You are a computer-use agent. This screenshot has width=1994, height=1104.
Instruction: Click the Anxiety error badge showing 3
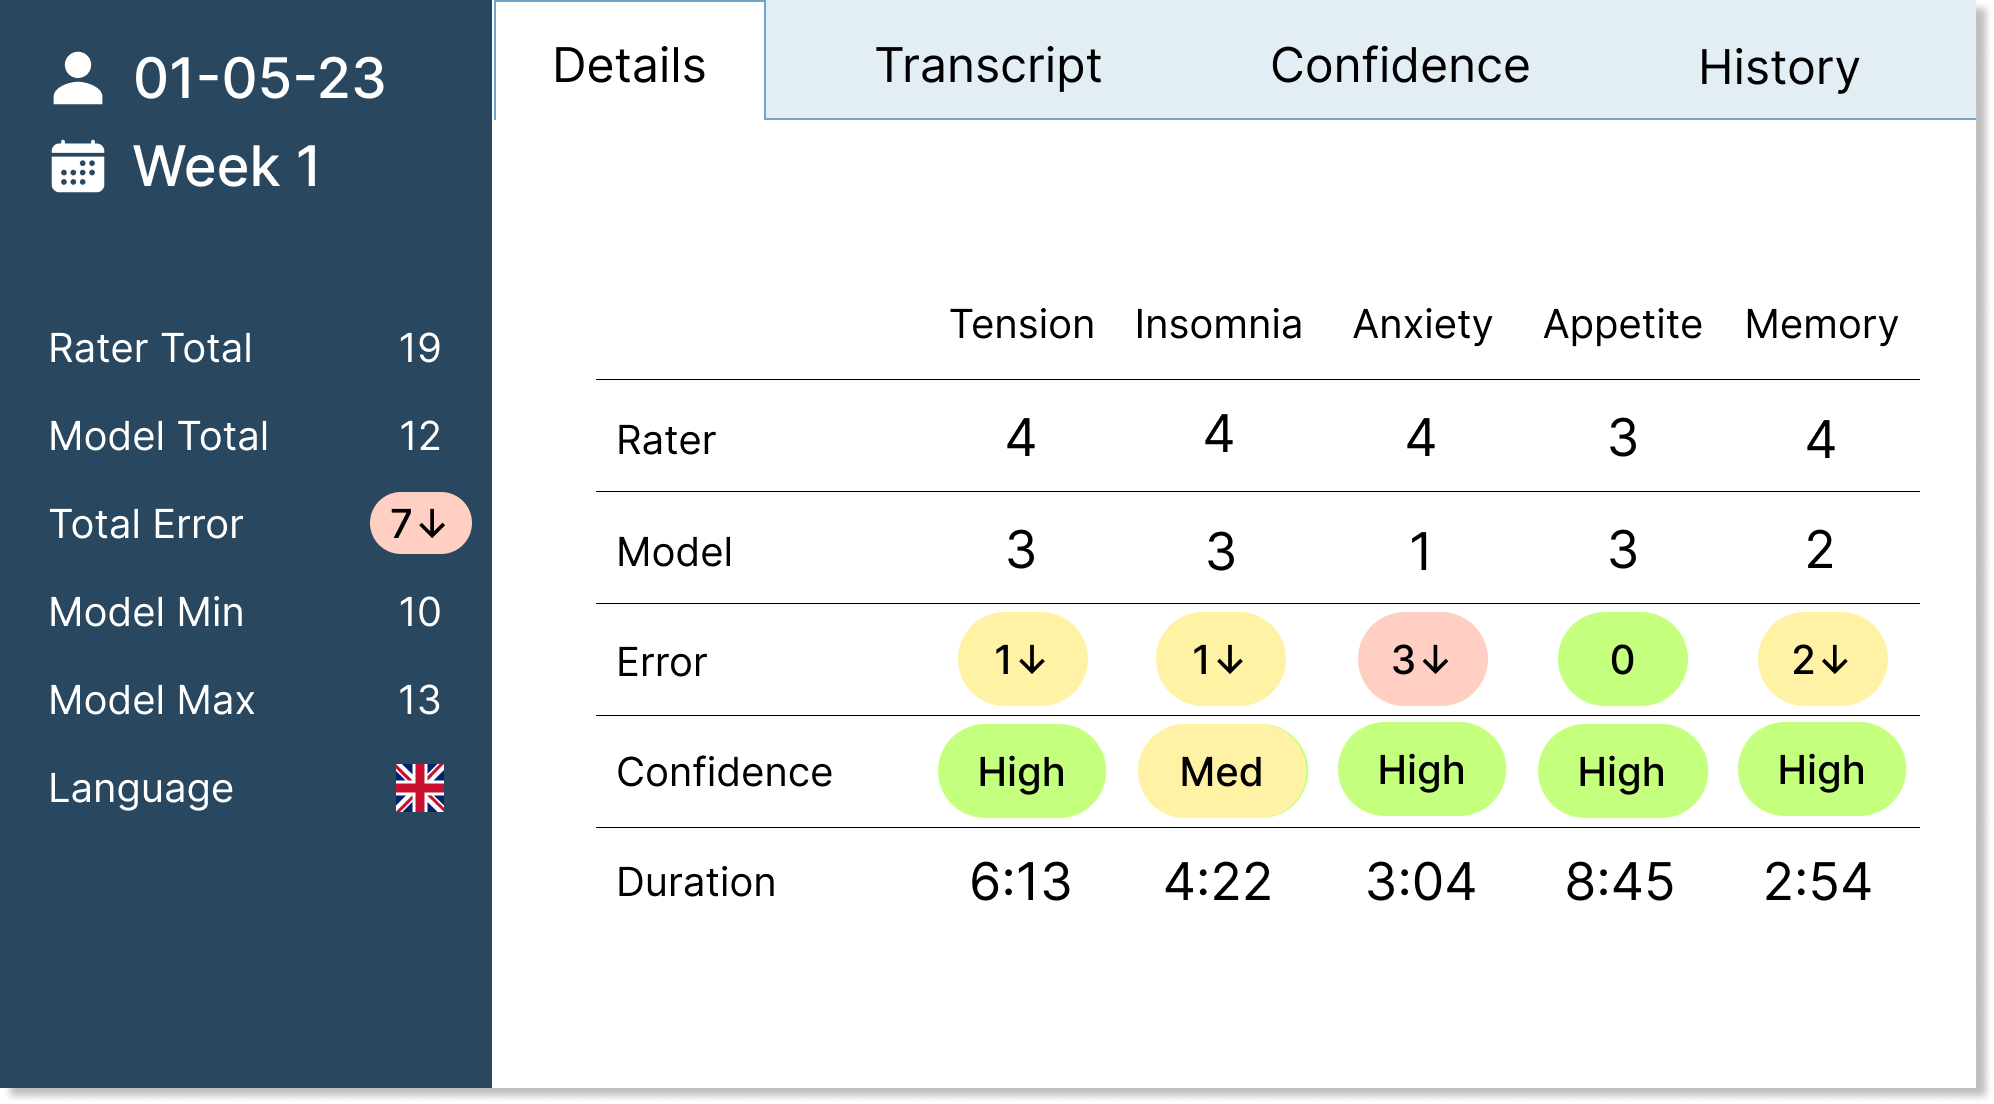point(1422,660)
